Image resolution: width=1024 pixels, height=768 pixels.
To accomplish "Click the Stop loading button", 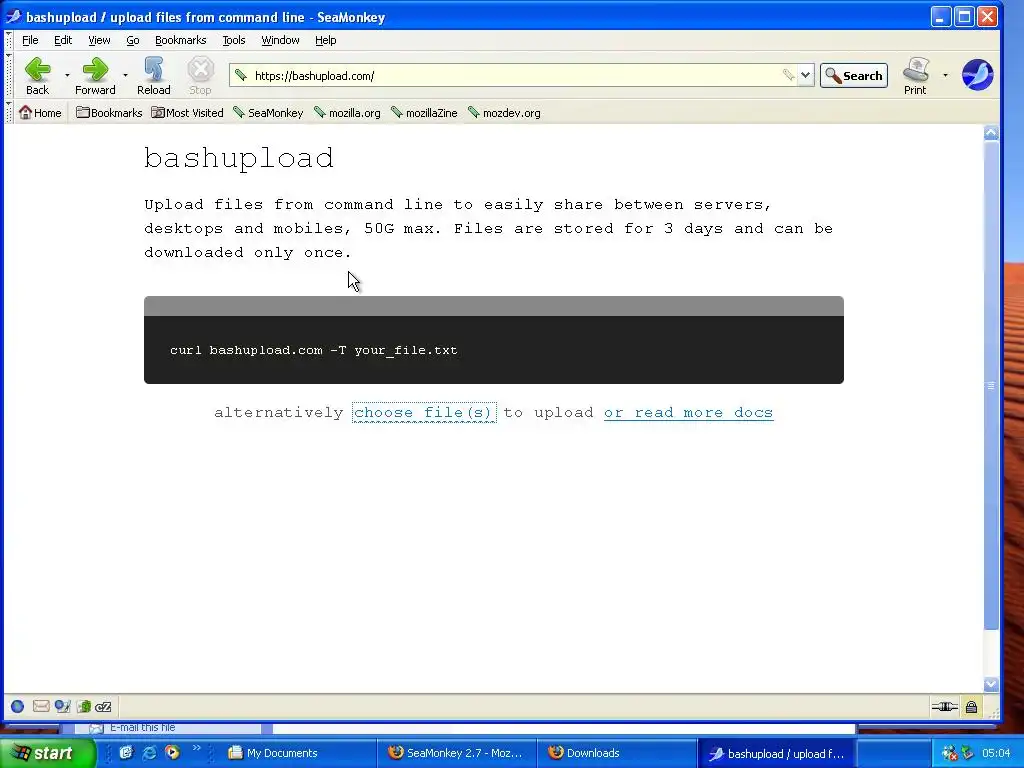I will [200, 76].
